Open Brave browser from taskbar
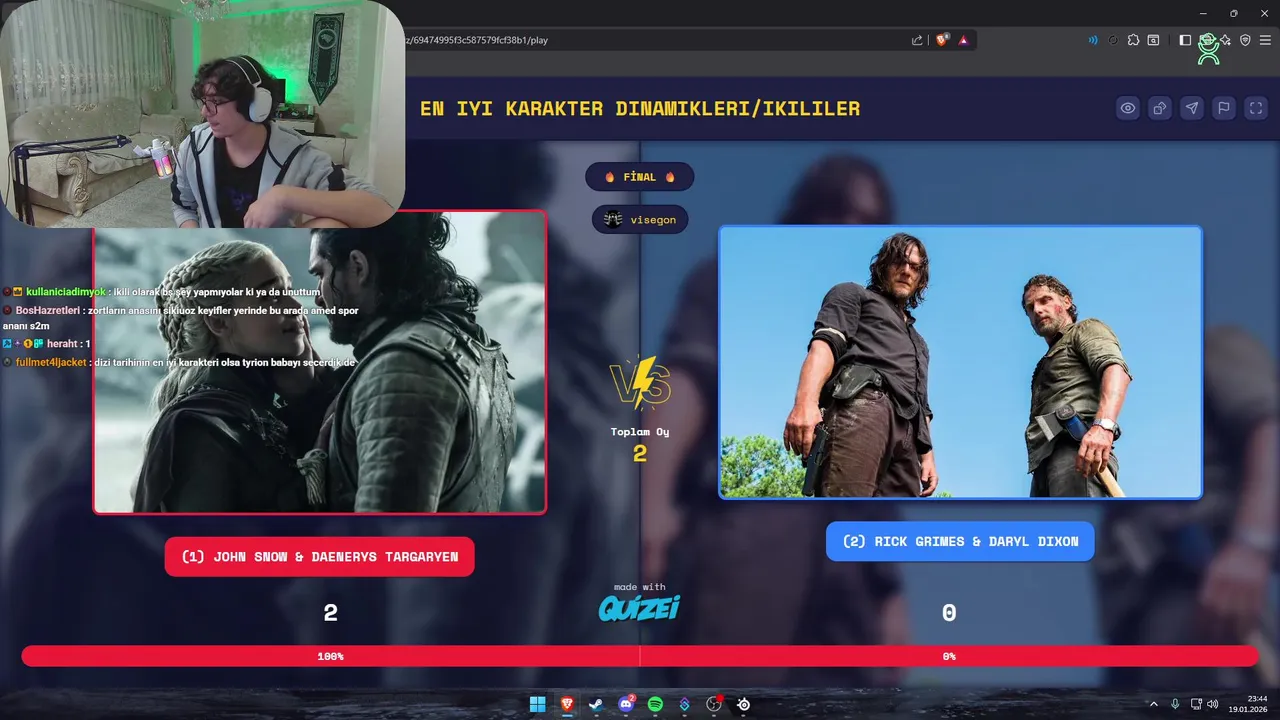This screenshot has width=1280, height=720. [567, 704]
